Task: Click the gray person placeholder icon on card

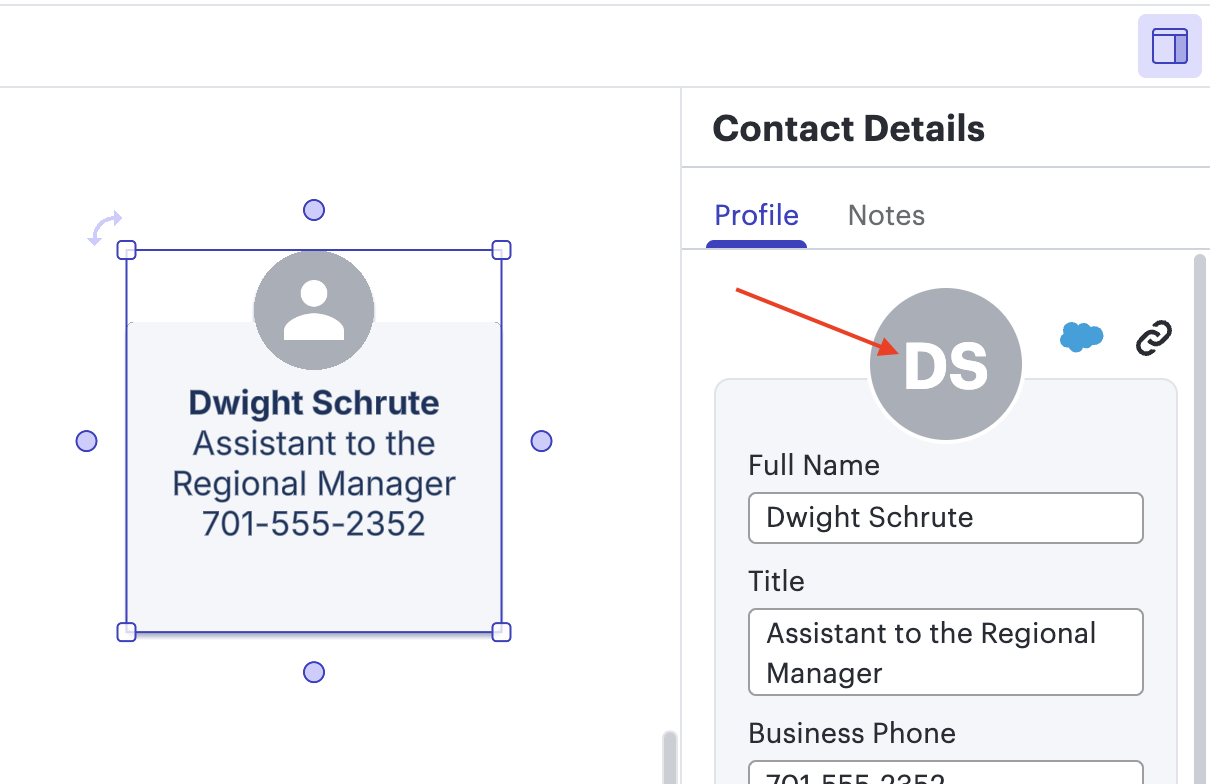Action: coord(313,309)
